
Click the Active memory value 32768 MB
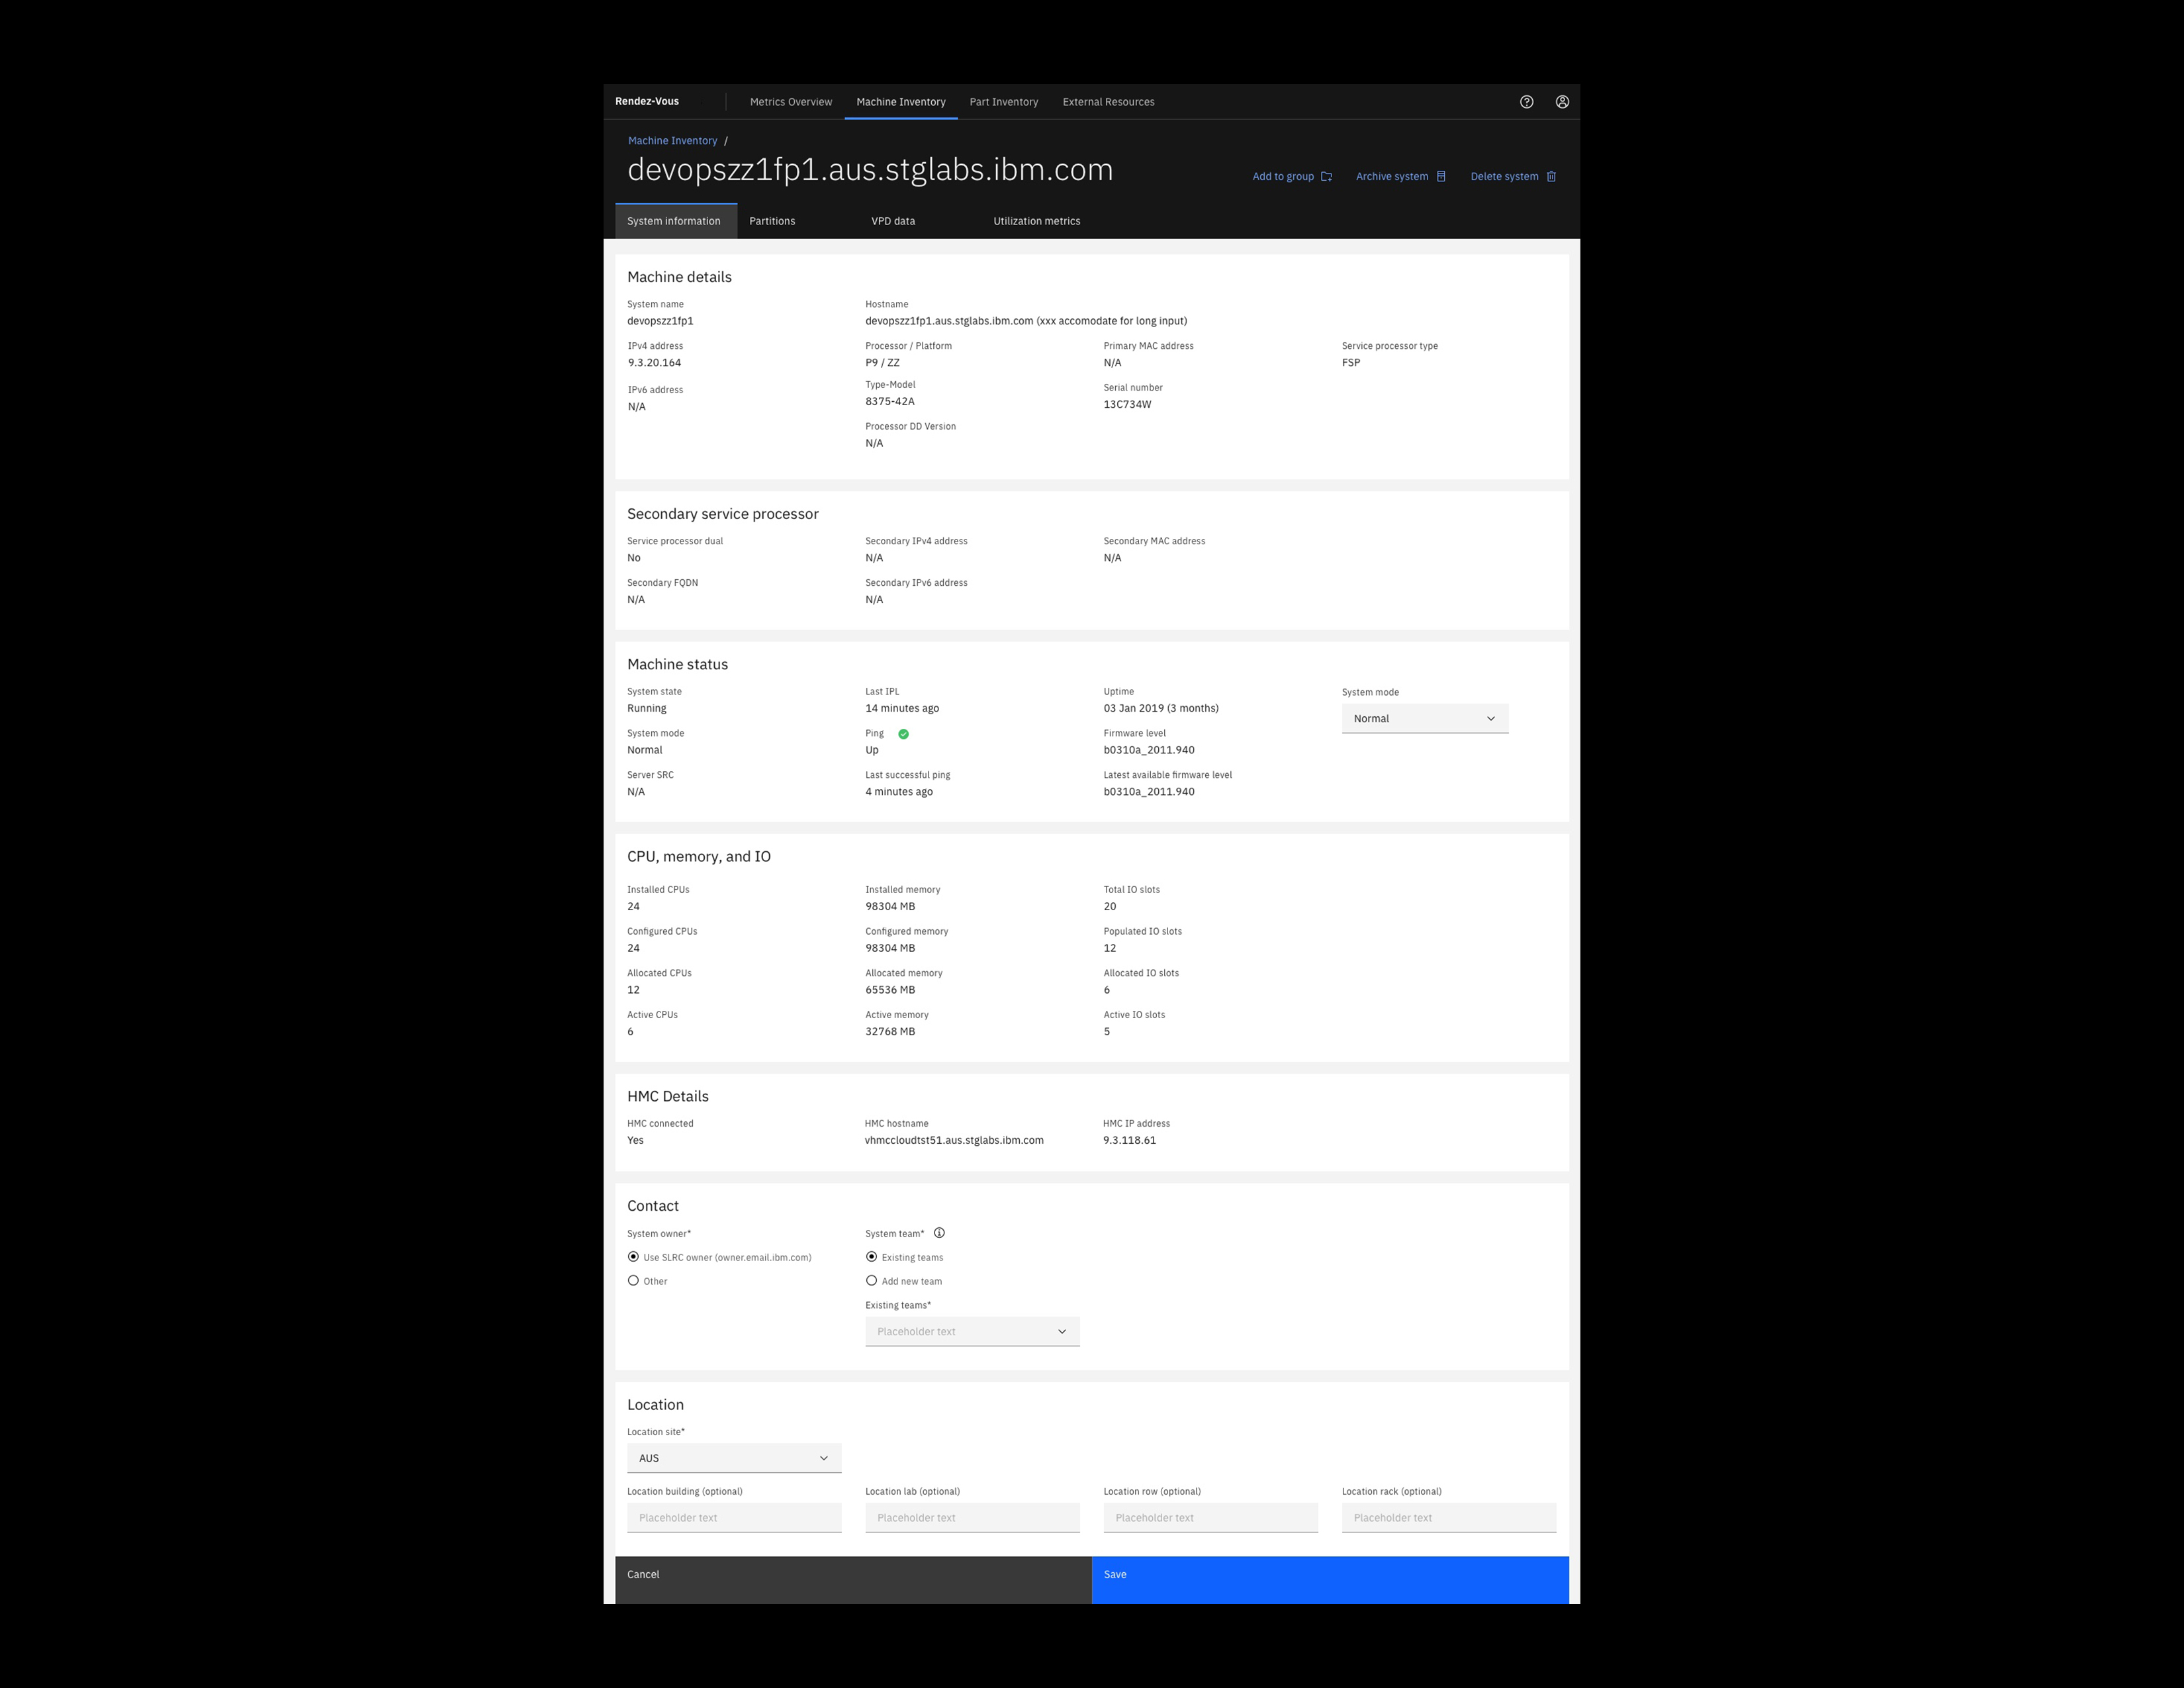coord(890,1032)
